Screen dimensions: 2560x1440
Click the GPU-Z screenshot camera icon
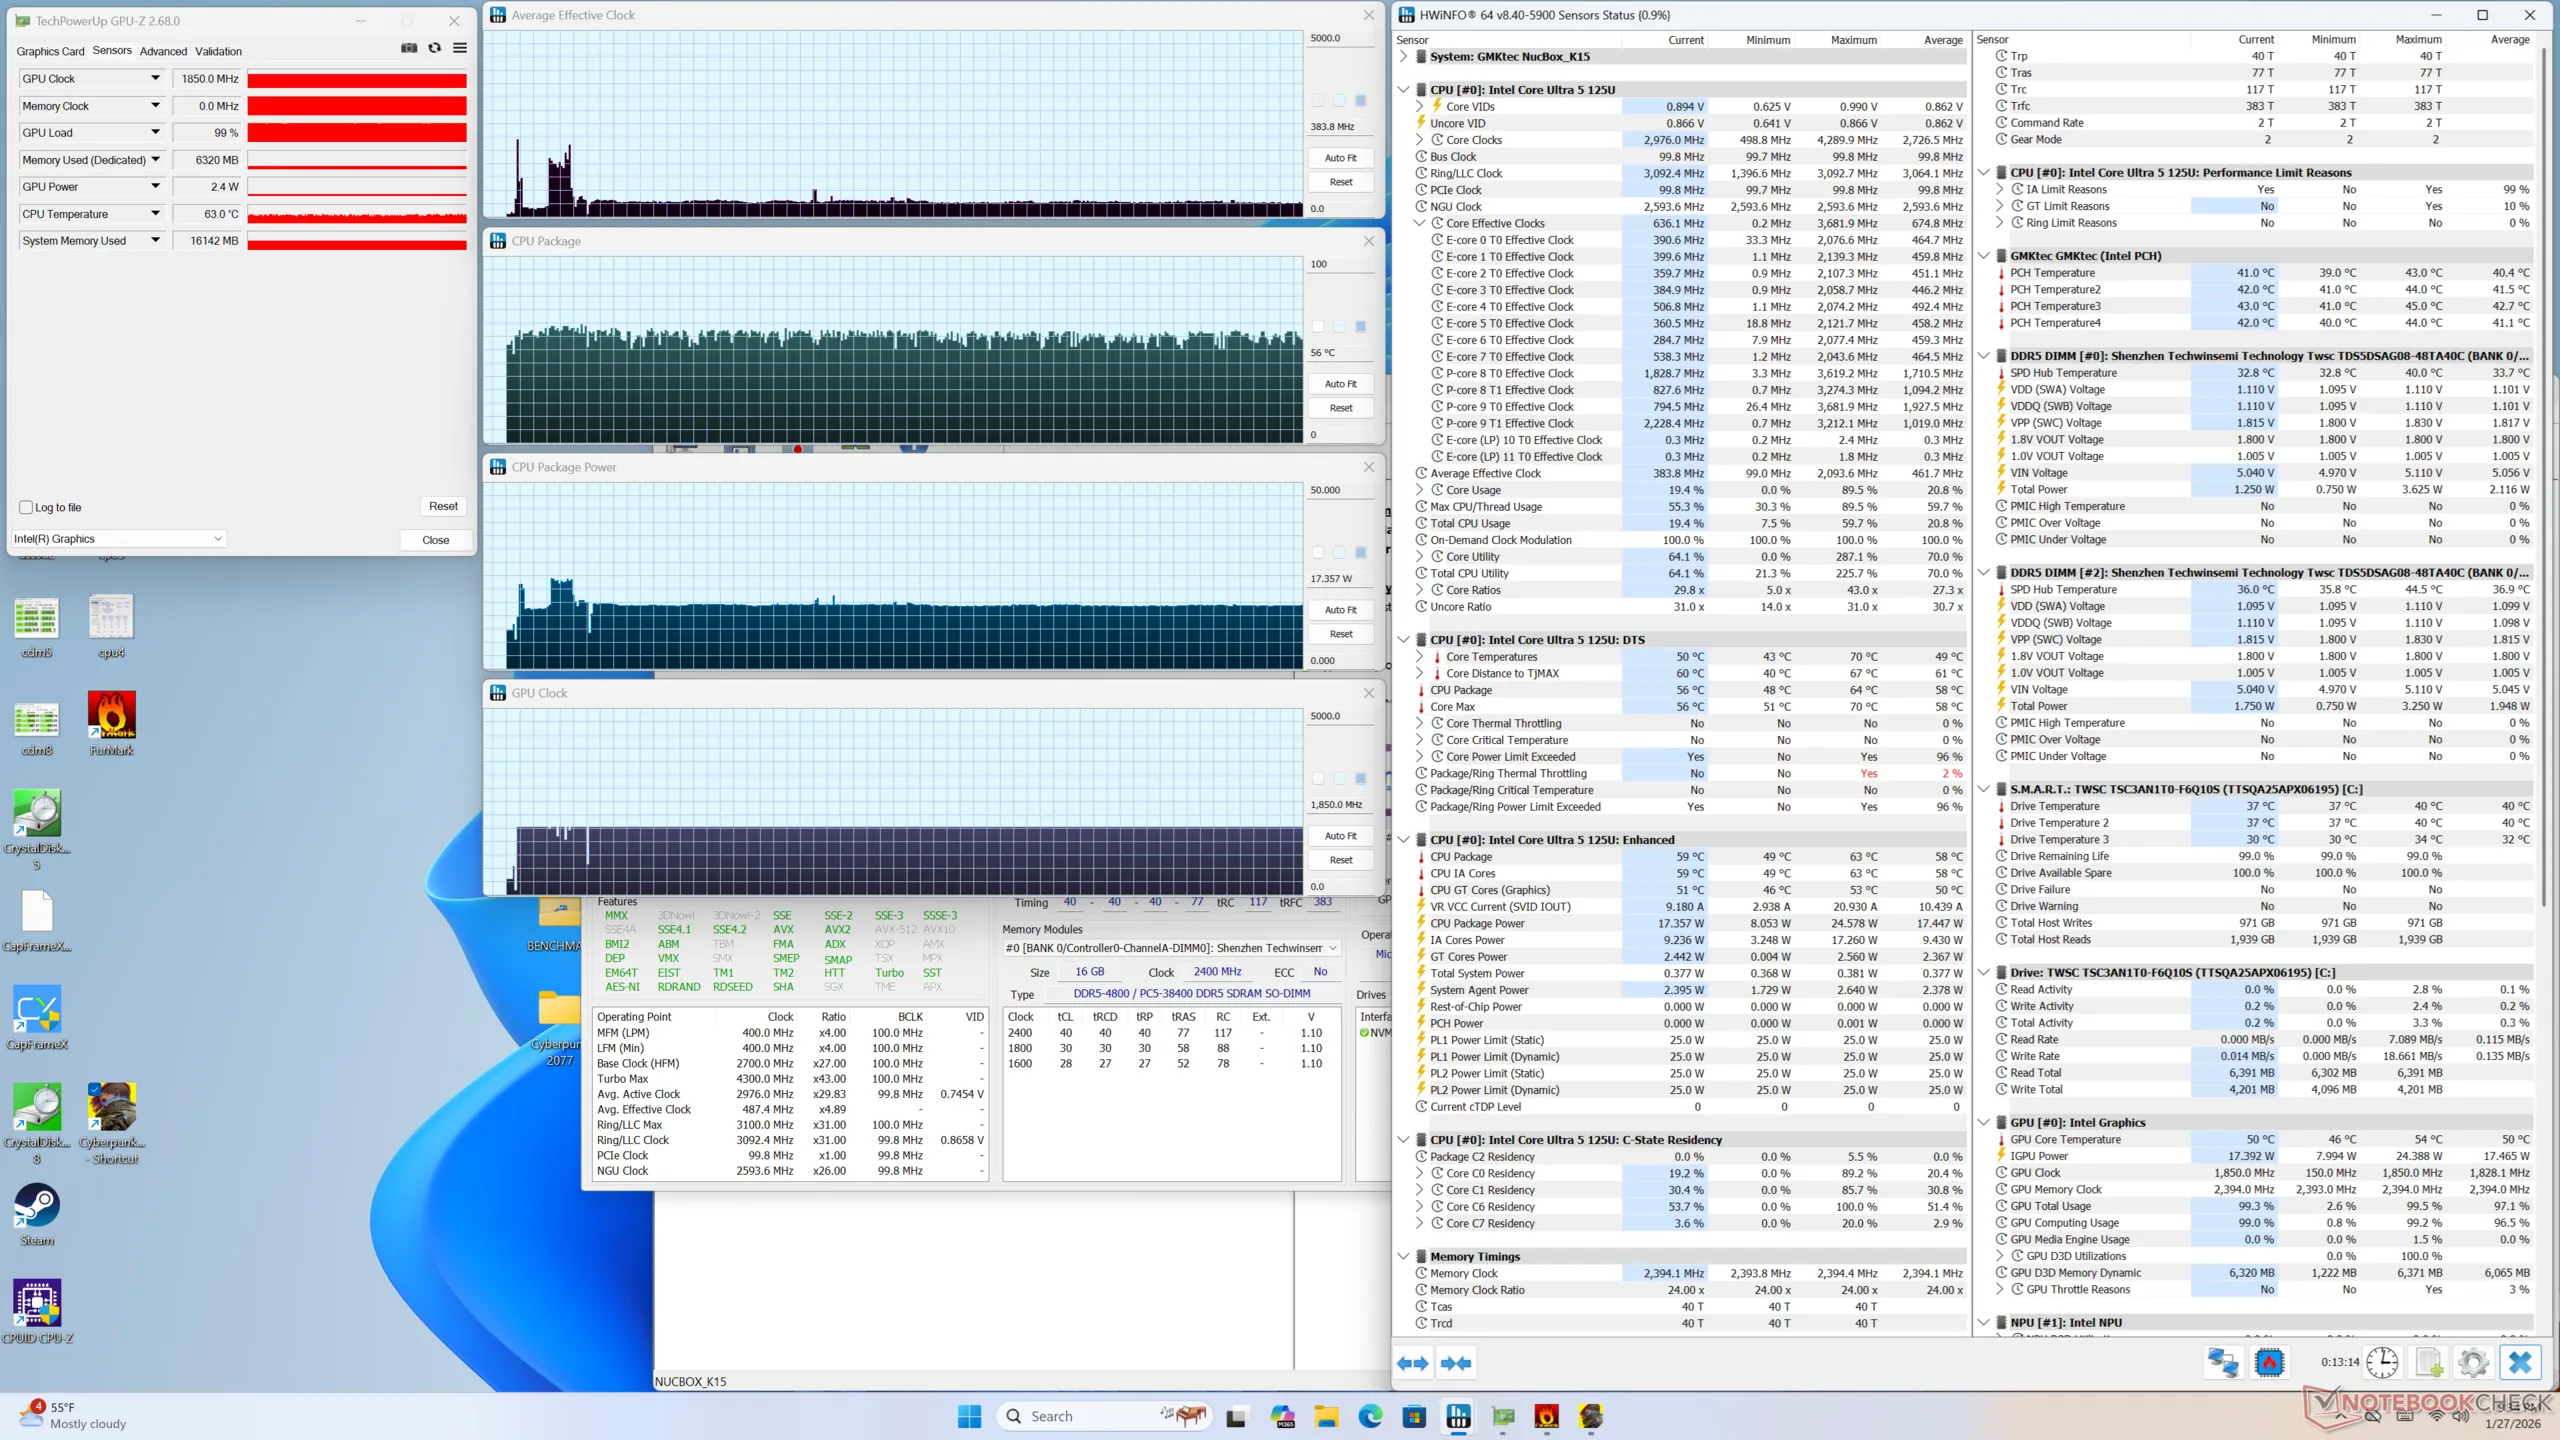coord(409,48)
